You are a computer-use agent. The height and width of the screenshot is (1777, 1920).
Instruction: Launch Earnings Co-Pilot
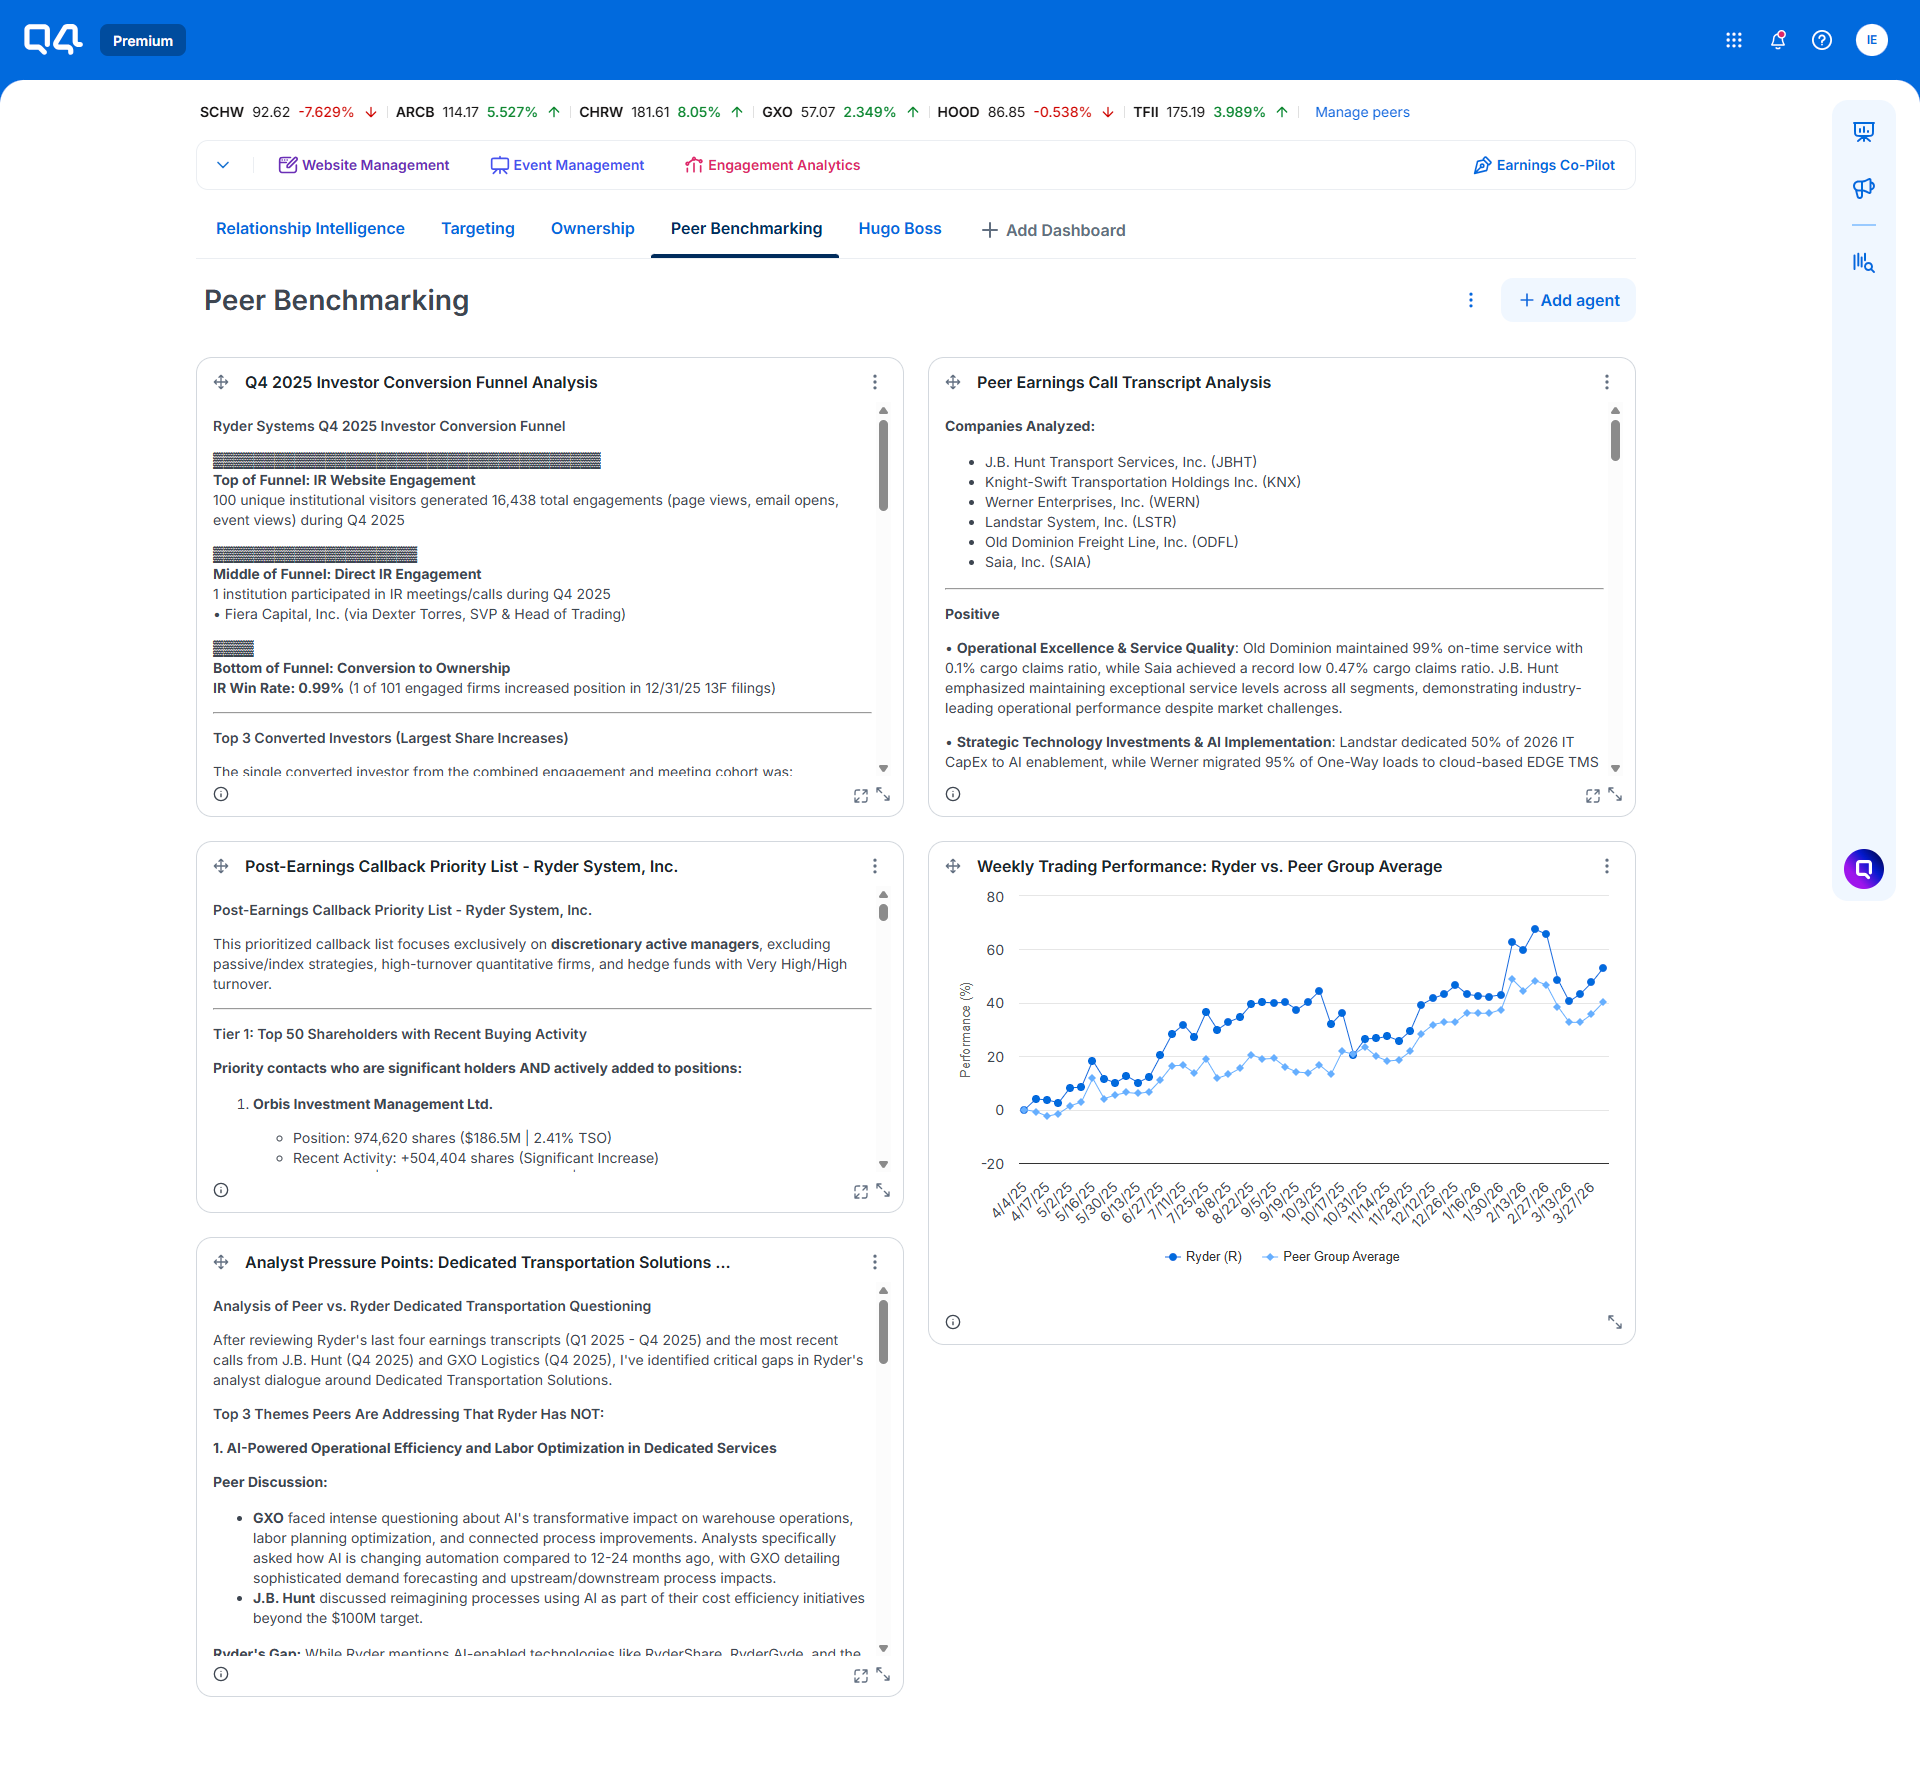click(x=1544, y=165)
